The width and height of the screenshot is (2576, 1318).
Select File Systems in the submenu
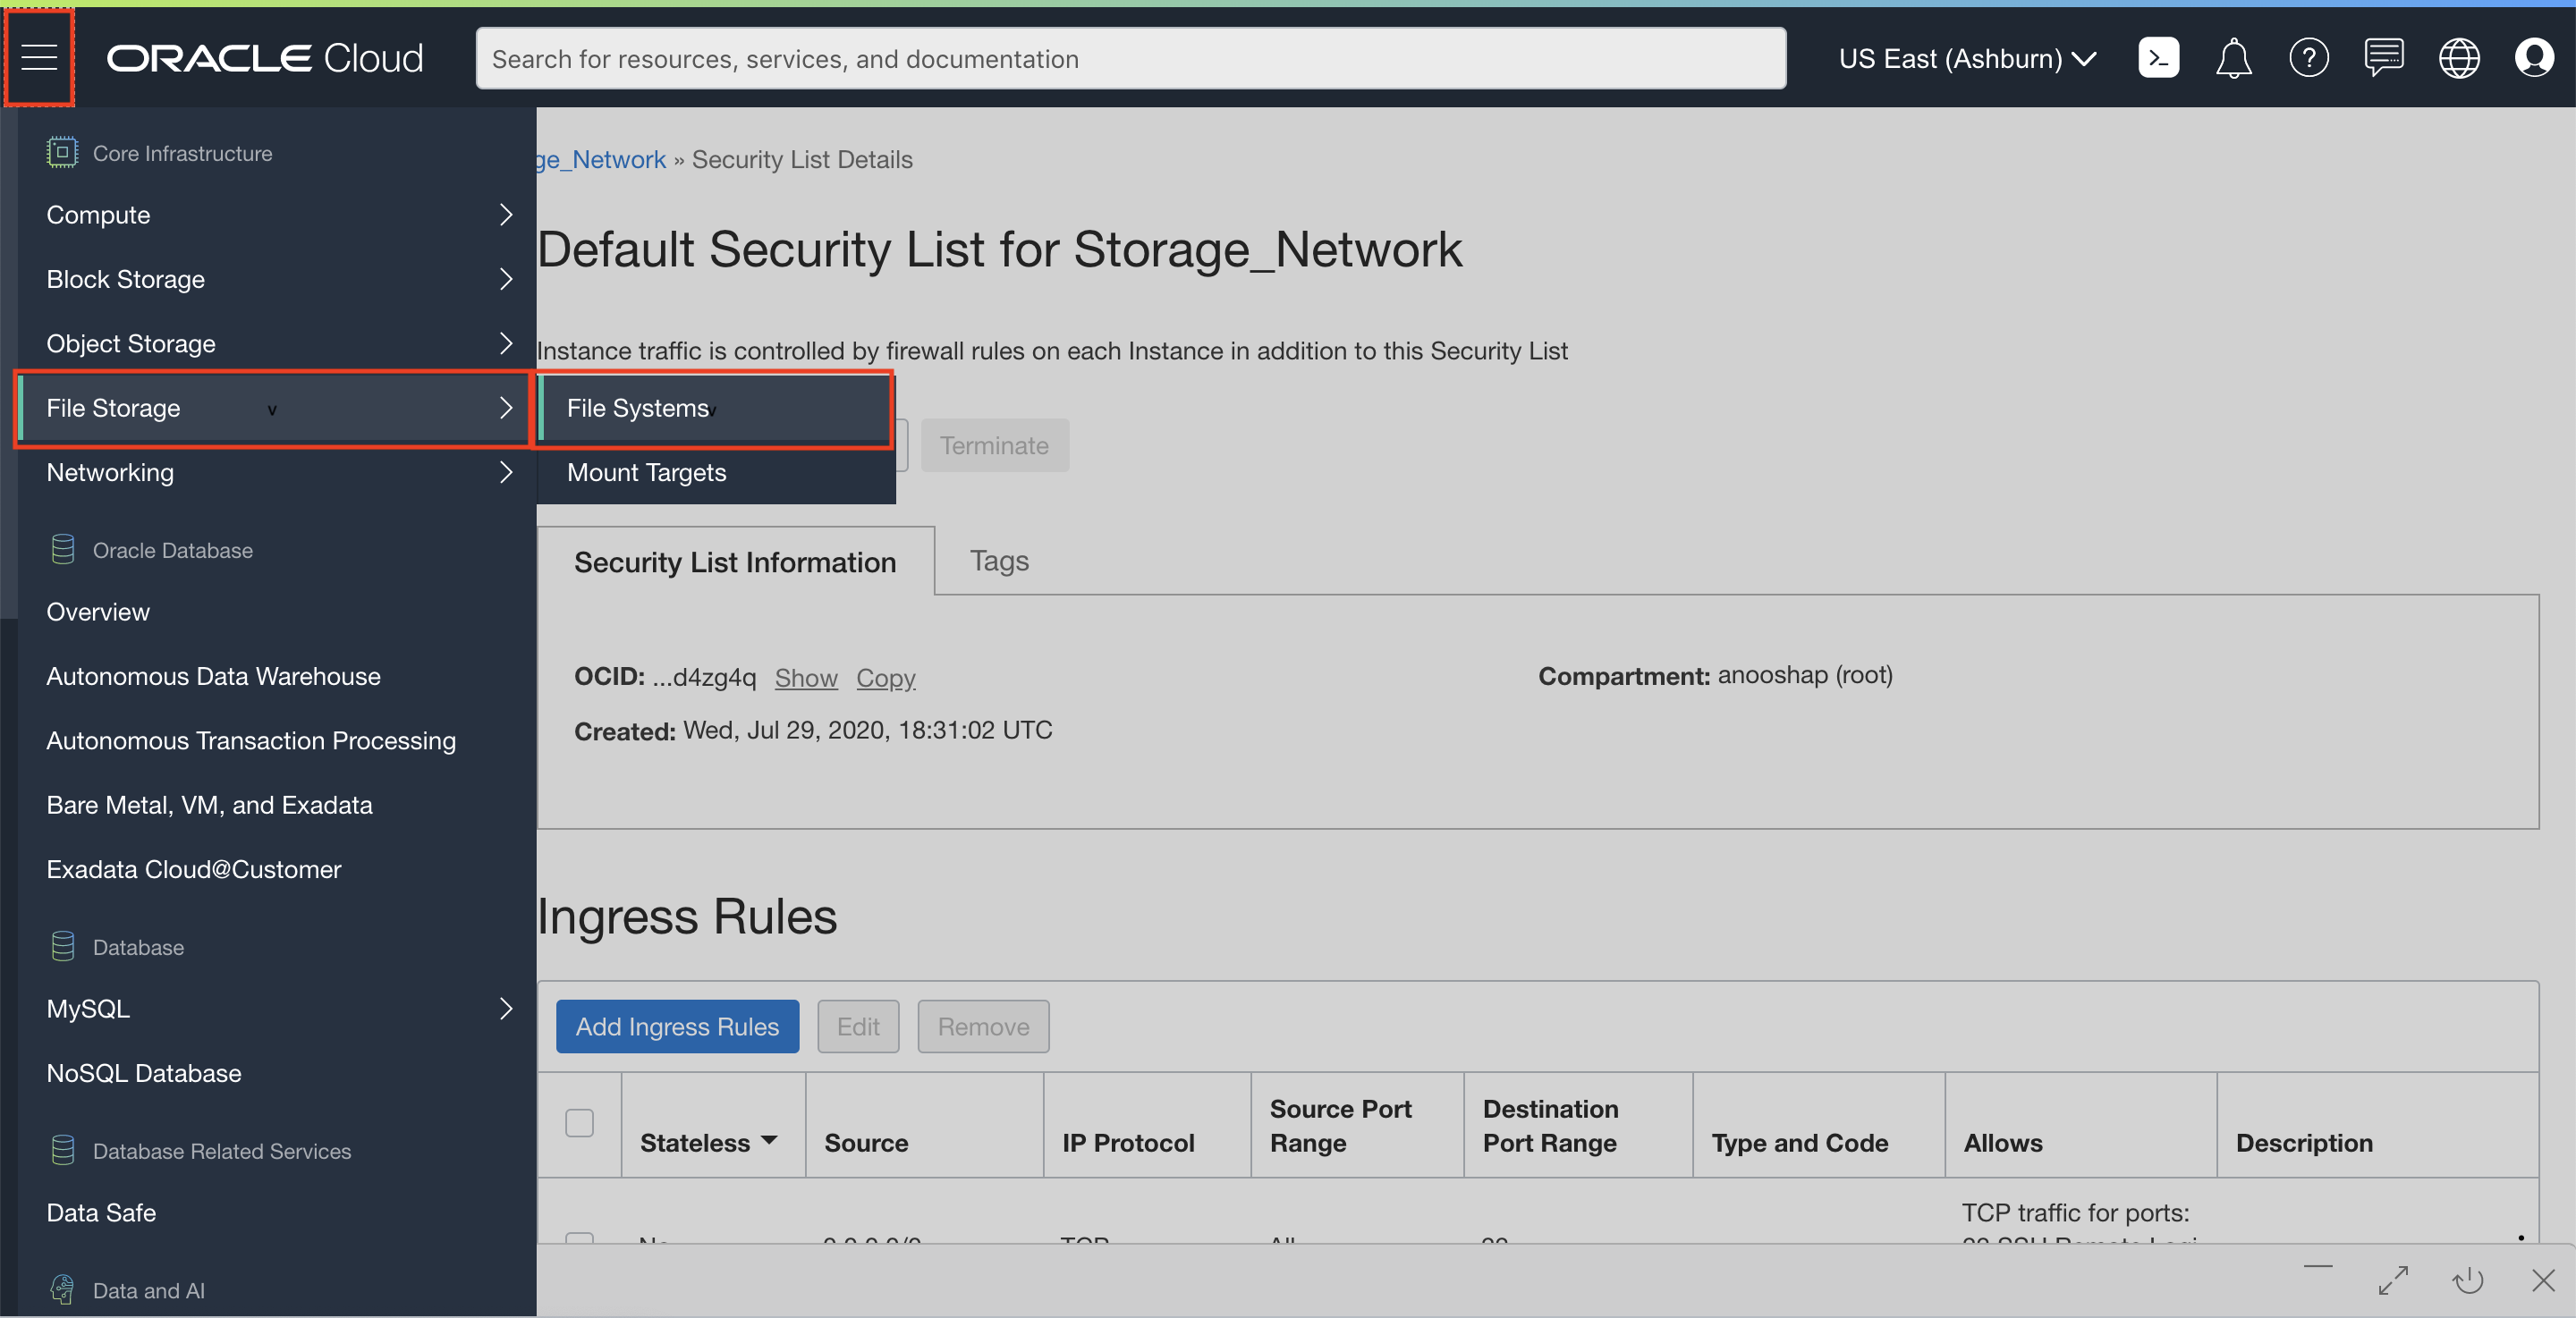pos(638,408)
